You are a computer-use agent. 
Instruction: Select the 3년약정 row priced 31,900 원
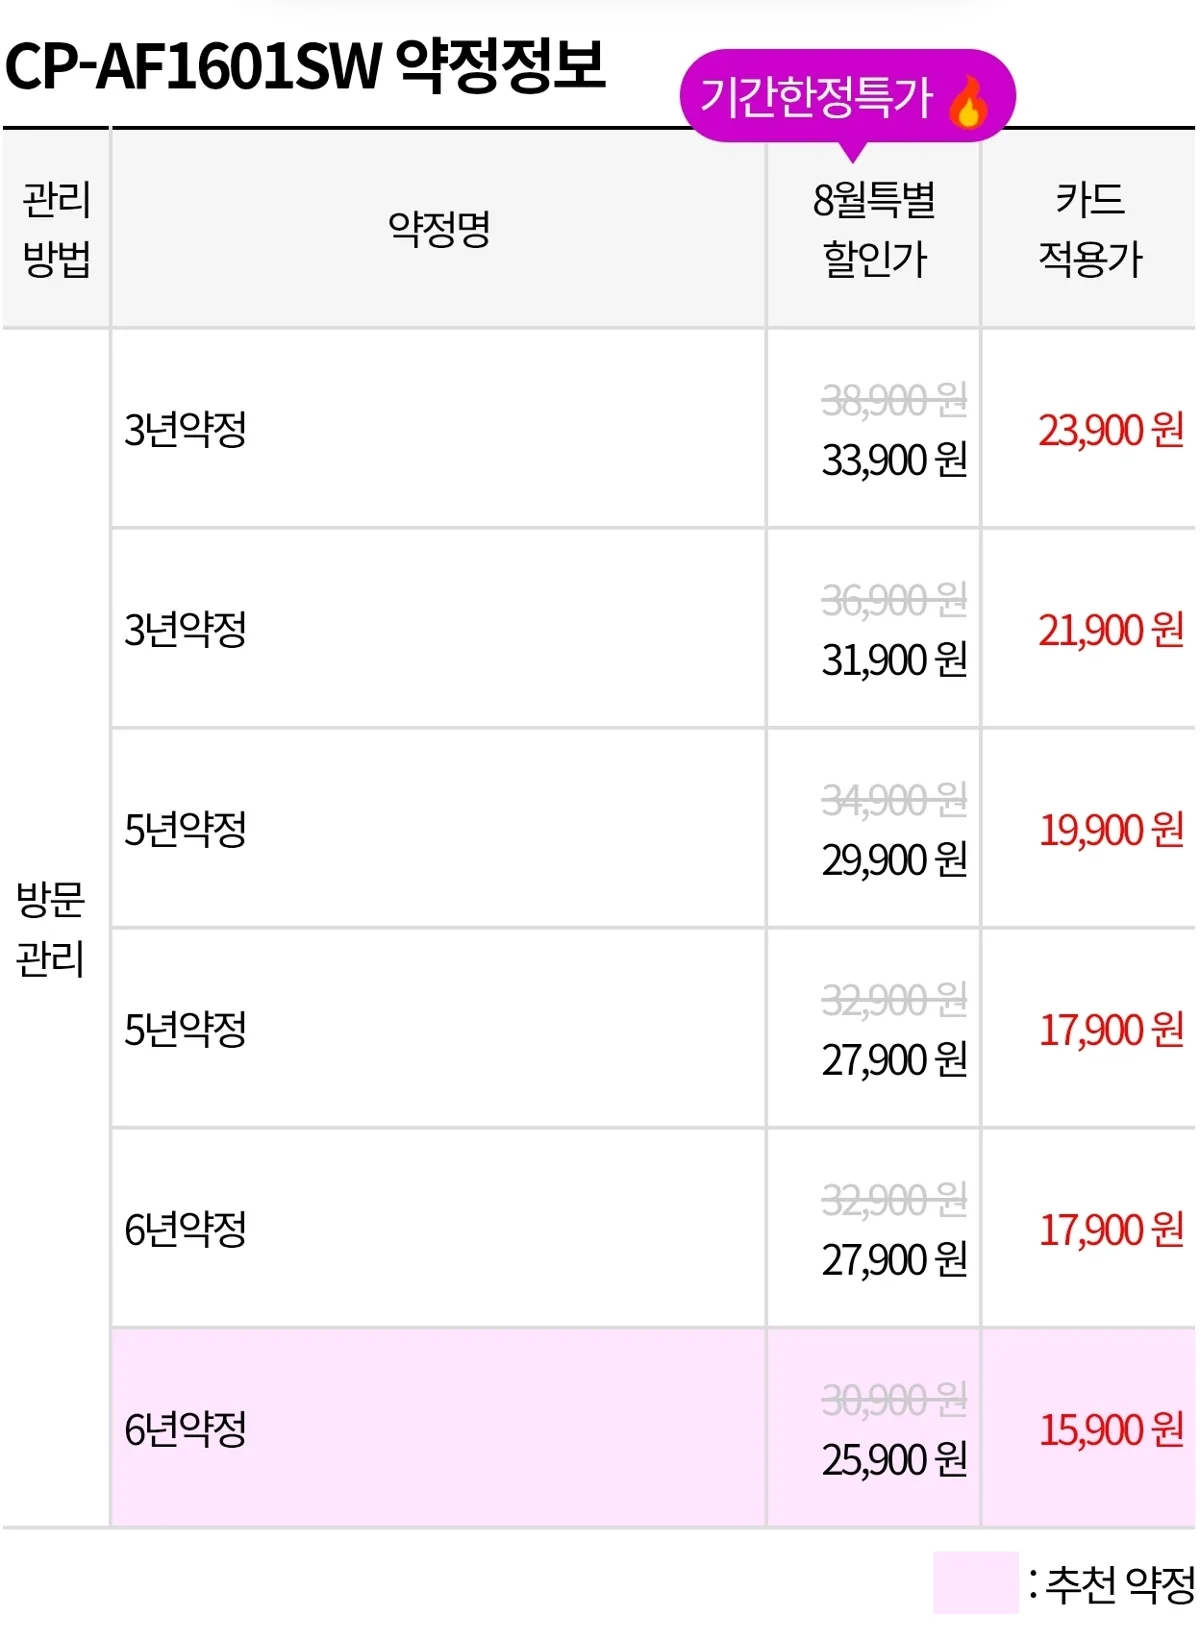654,629
